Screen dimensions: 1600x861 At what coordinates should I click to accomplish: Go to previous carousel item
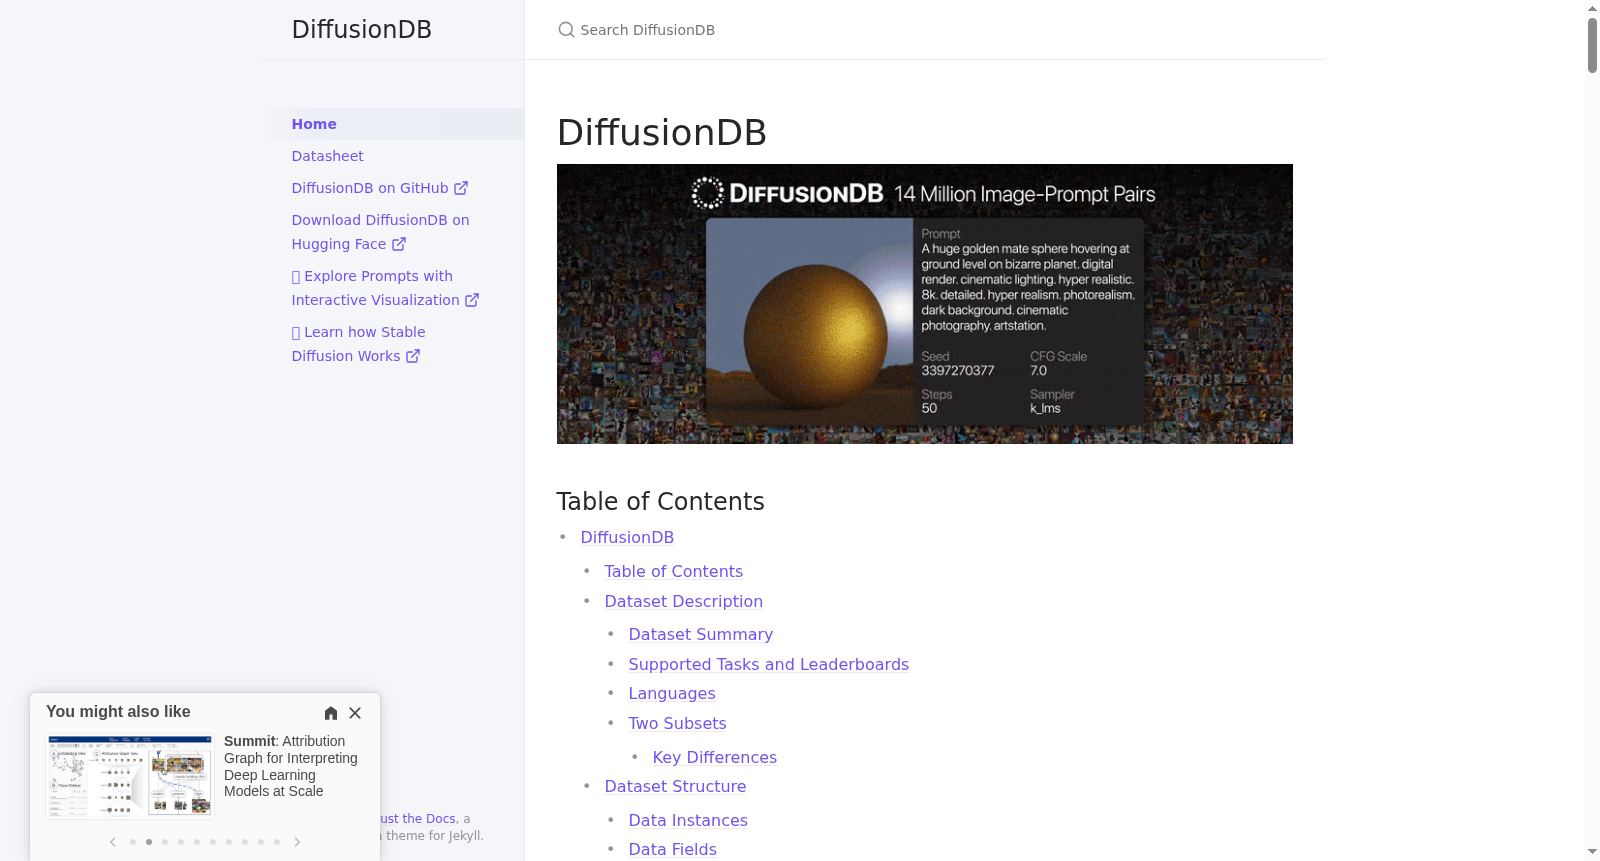[x=113, y=842]
